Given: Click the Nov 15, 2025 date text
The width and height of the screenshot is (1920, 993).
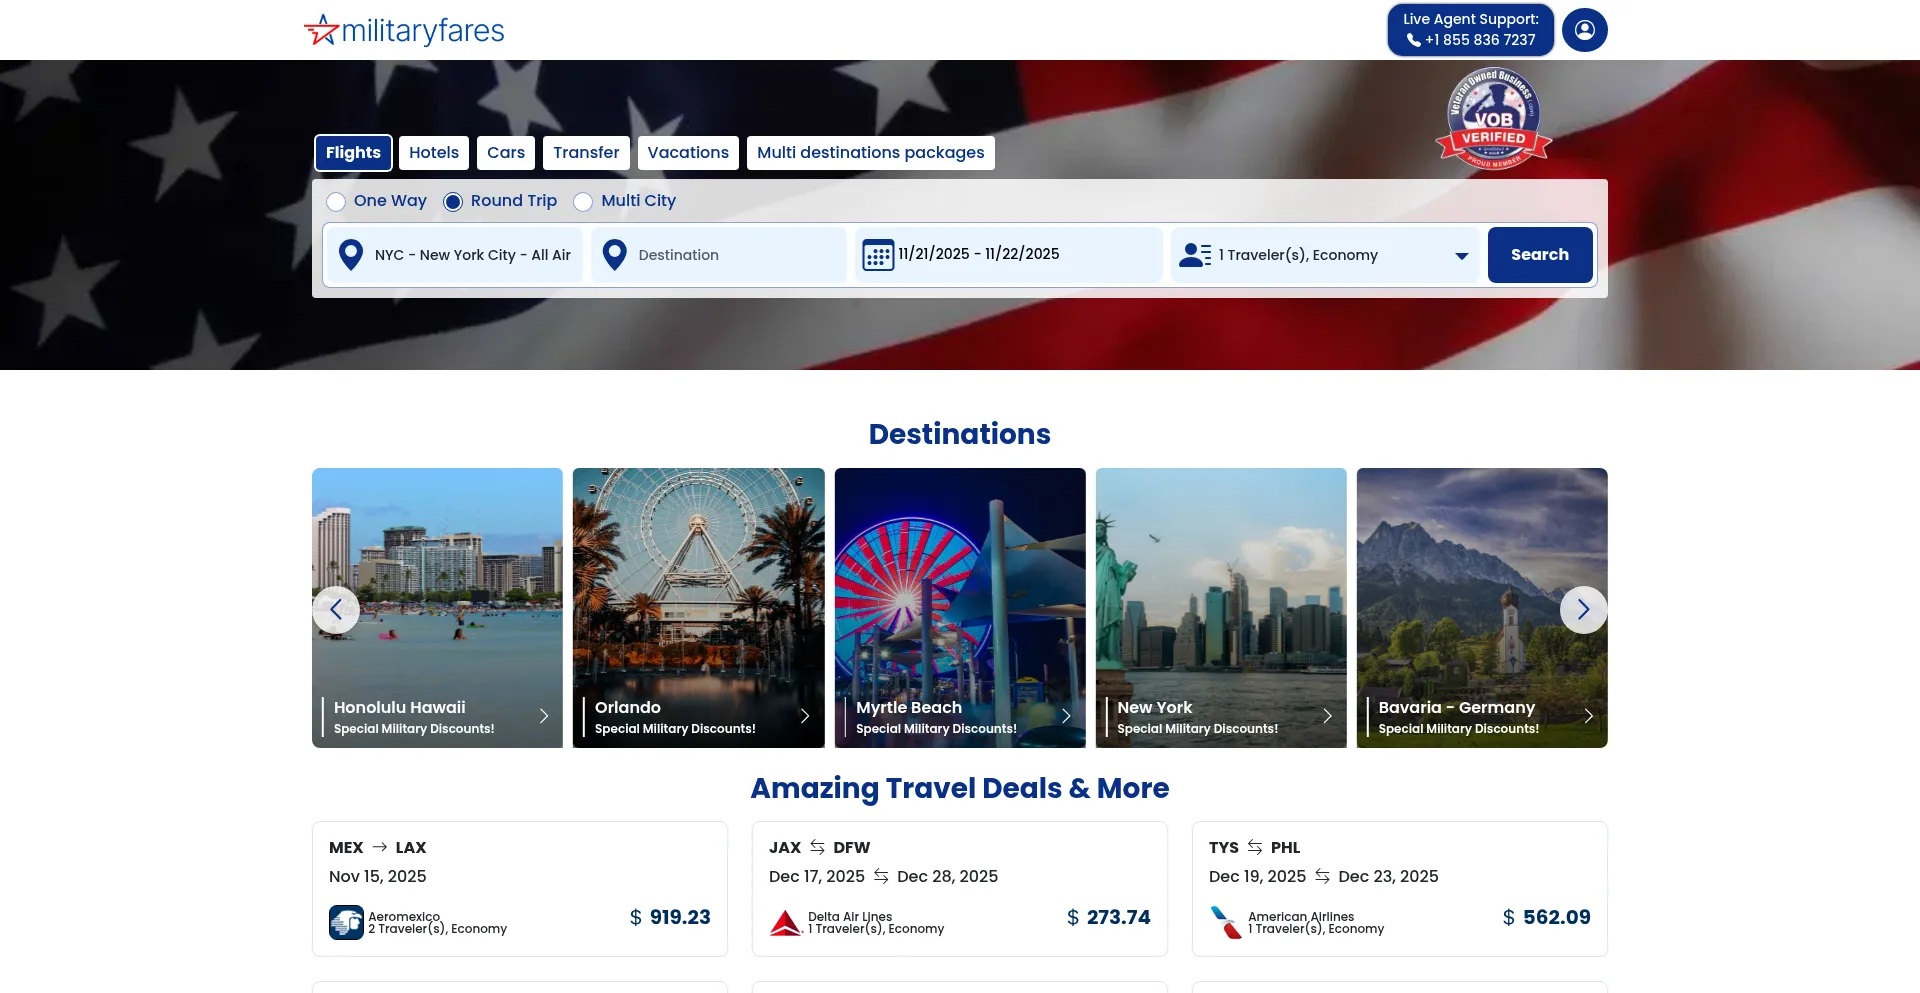Looking at the screenshot, I should tap(378, 876).
